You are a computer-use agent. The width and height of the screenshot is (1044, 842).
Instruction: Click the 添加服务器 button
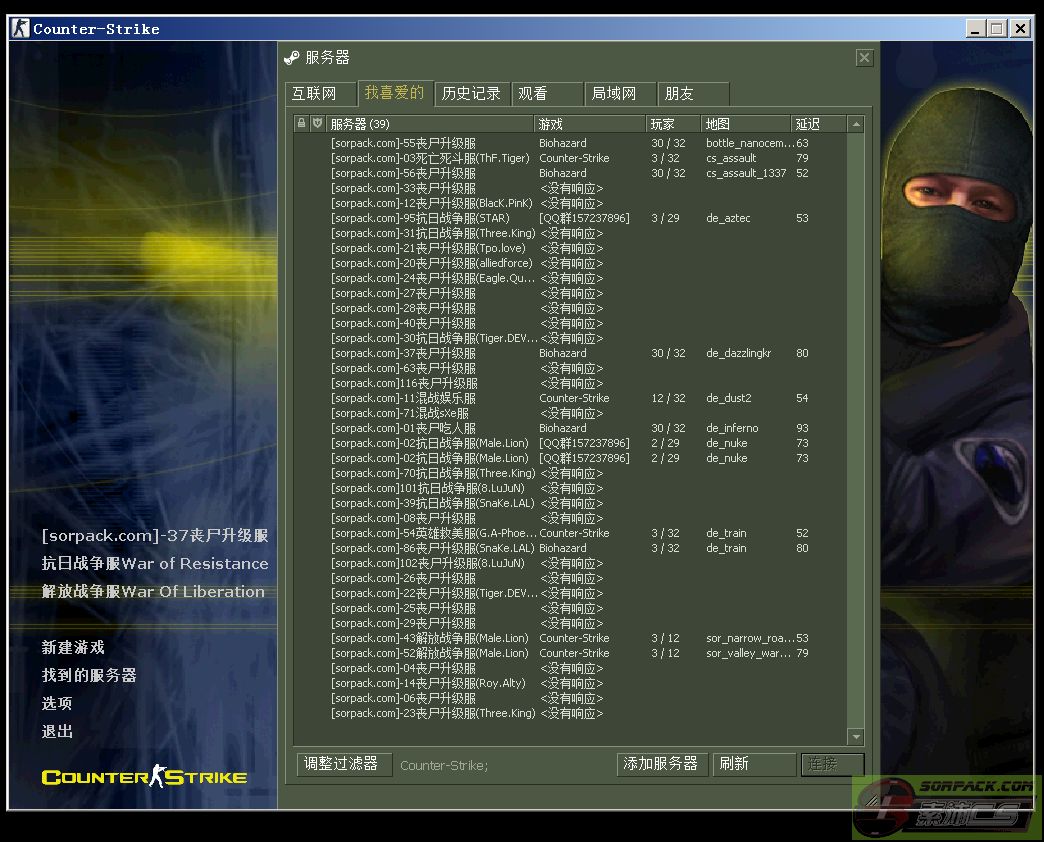click(663, 764)
